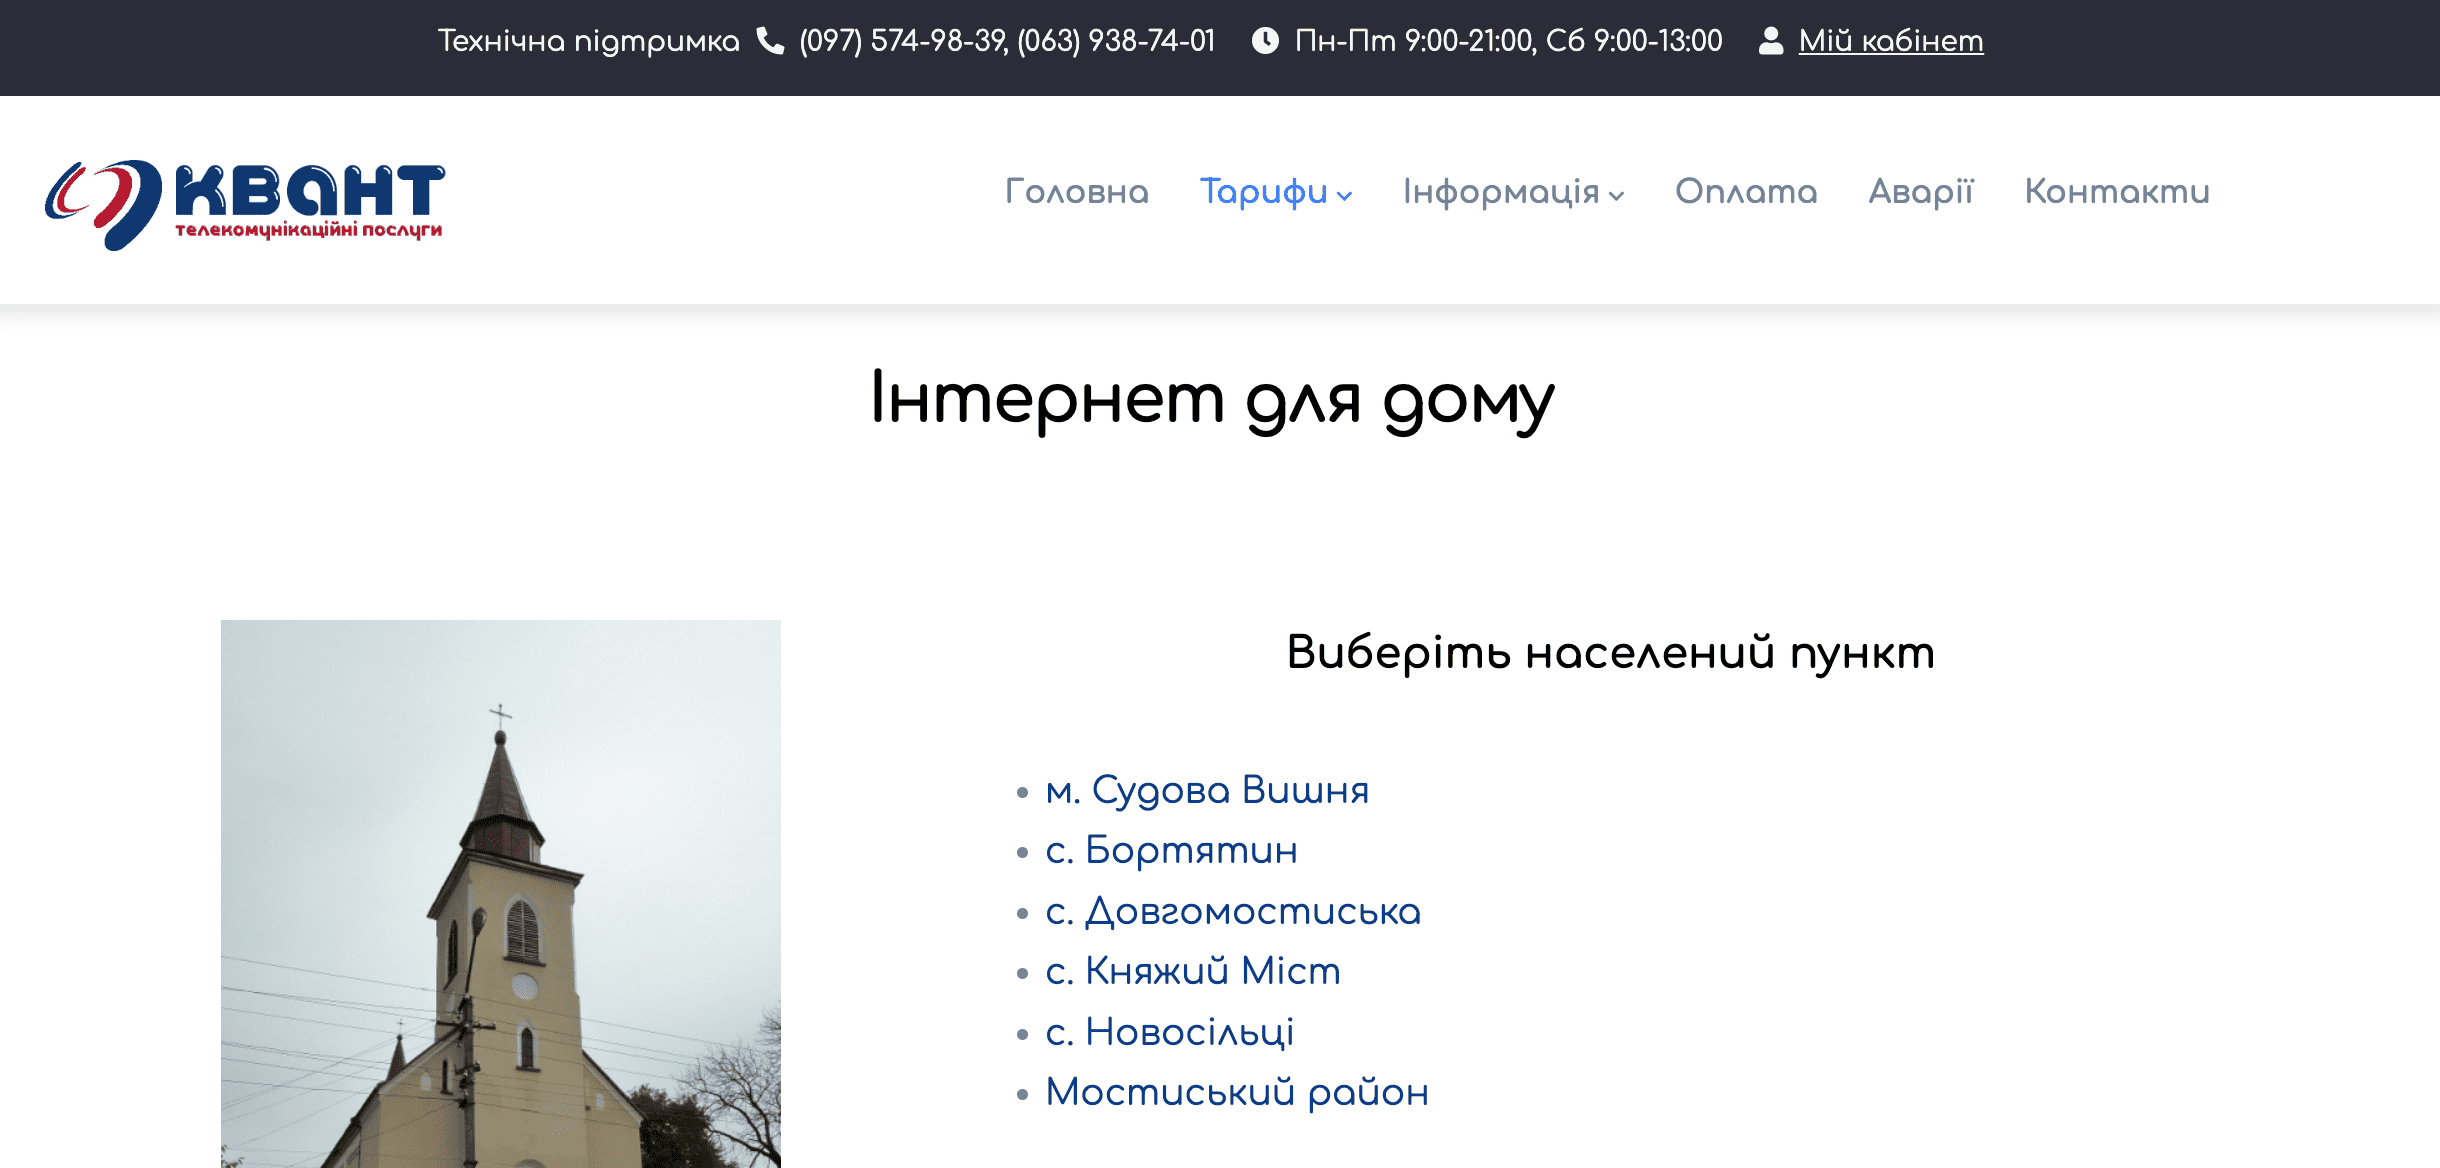
Task: Select the town м. Судова Вишня
Action: point(1207,790)
